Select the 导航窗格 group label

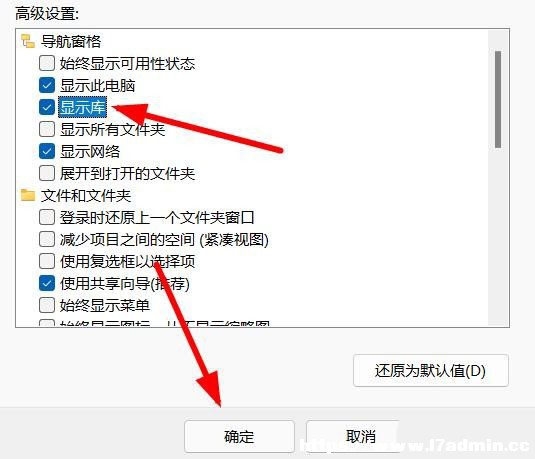71,42
